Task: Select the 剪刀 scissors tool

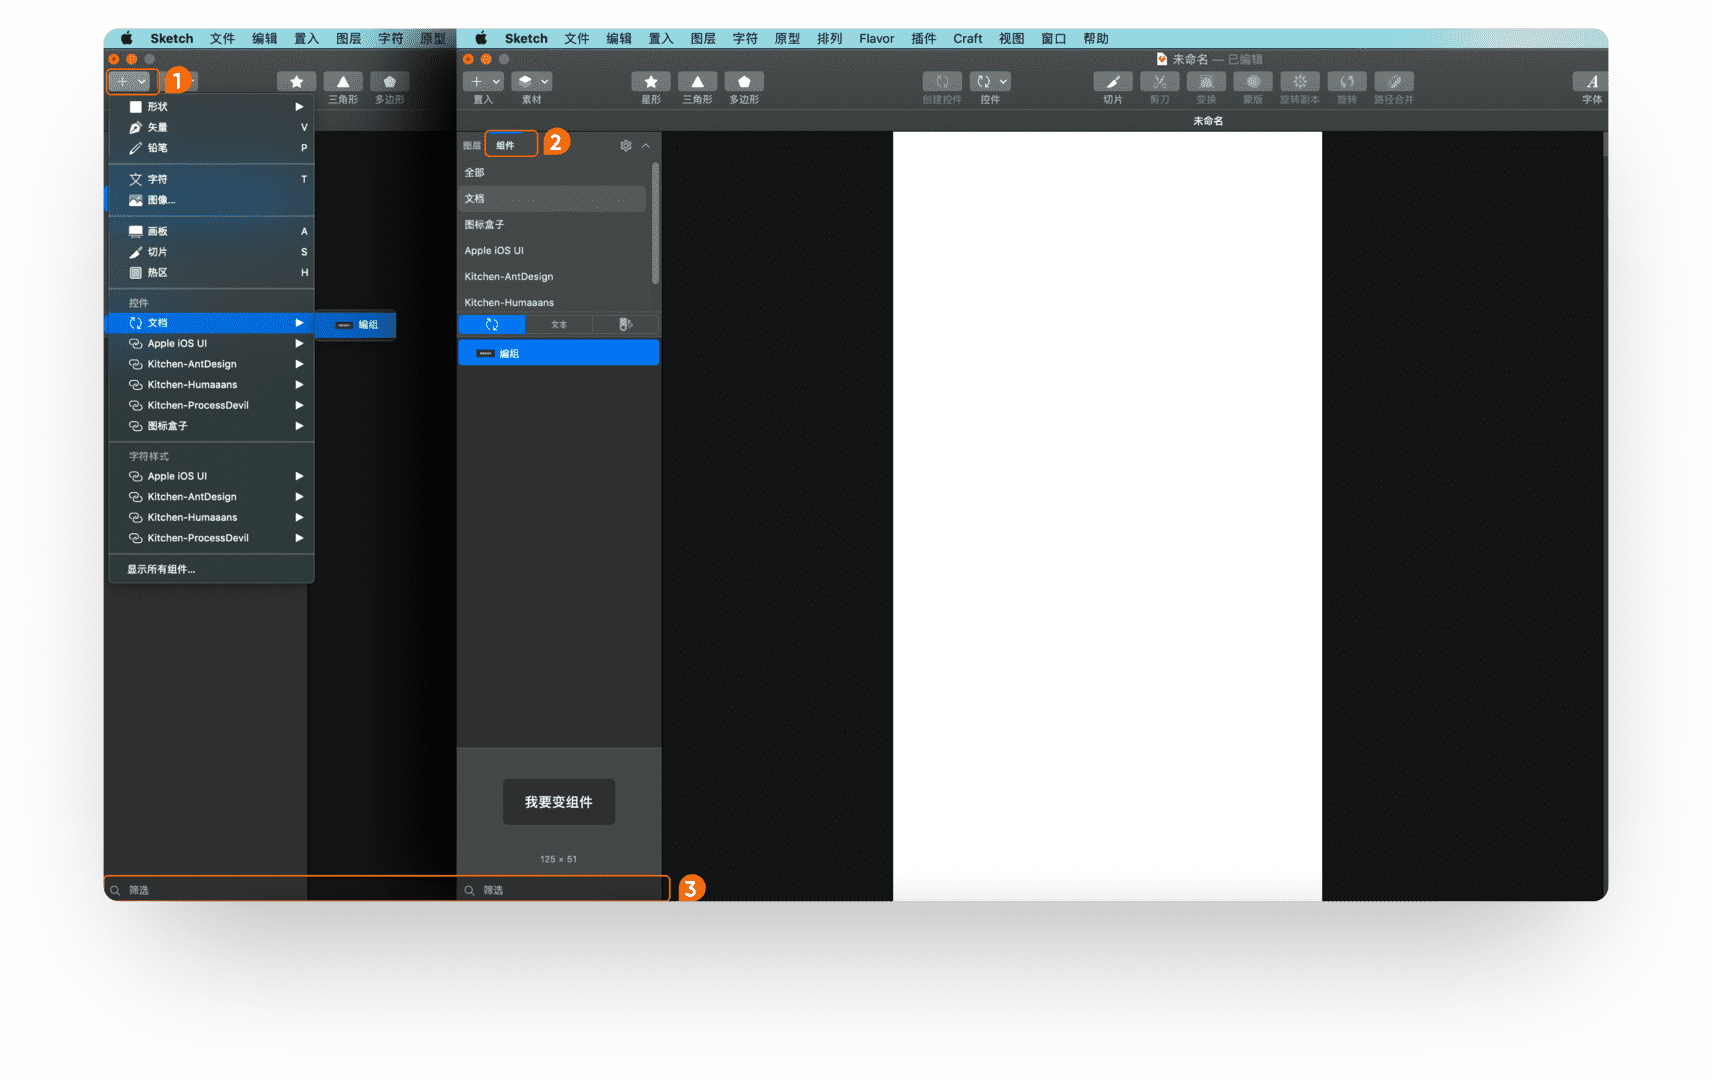Action: point(1160,82)
